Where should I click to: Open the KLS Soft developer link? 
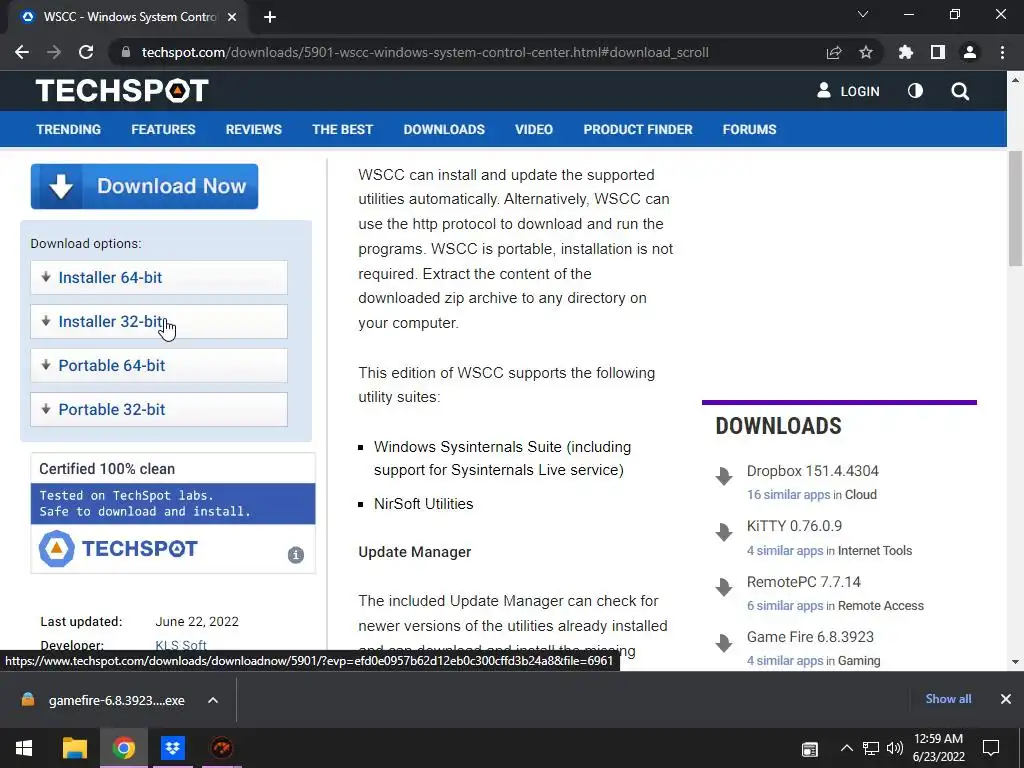tap(181, 645)
